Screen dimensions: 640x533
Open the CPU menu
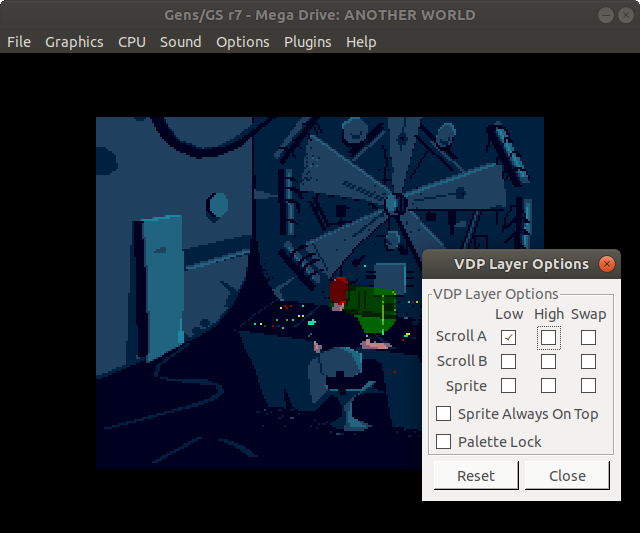click(x=132, y=42)
